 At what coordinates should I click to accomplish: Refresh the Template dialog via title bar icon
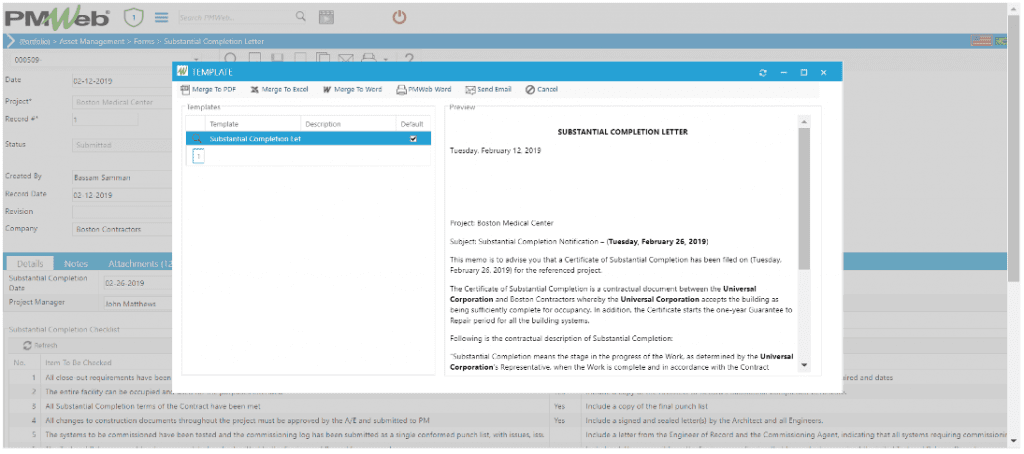[x=763, y=73]
